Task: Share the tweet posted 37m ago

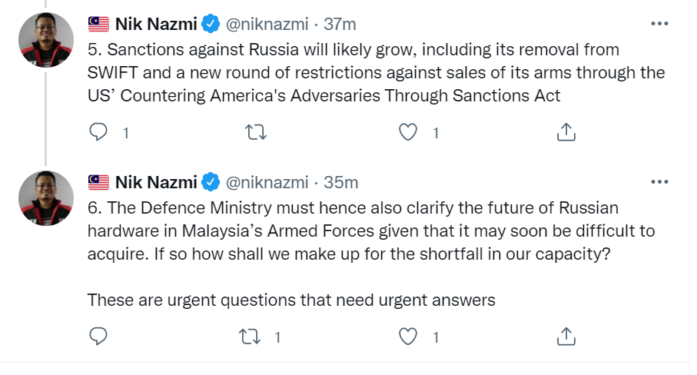Action: 566,132
